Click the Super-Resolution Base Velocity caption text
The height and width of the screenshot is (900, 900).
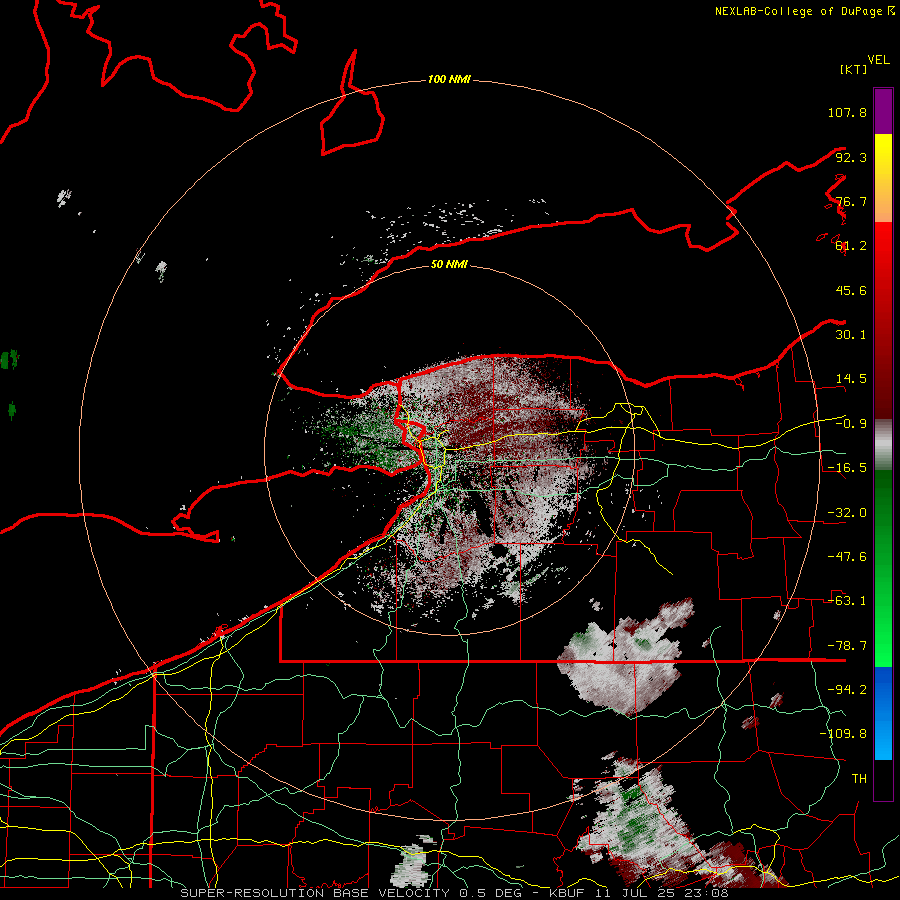[x=454, y=893]
